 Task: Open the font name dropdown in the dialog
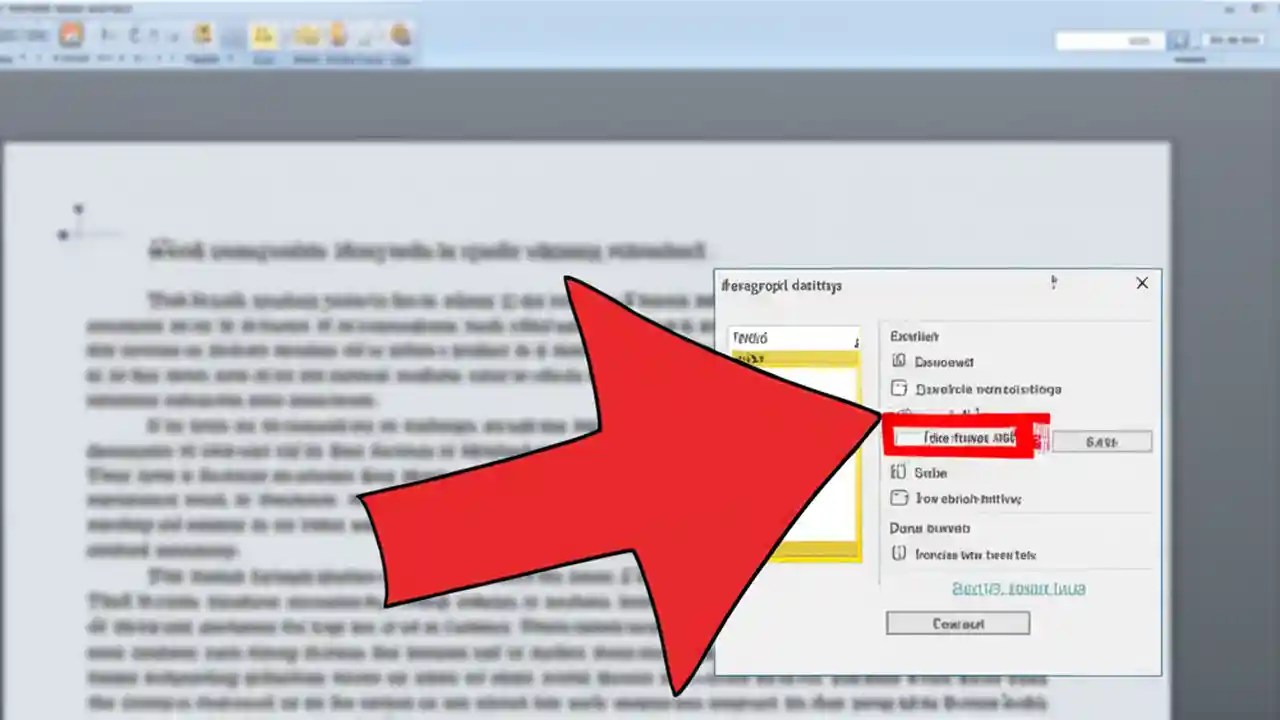[793, 337]
